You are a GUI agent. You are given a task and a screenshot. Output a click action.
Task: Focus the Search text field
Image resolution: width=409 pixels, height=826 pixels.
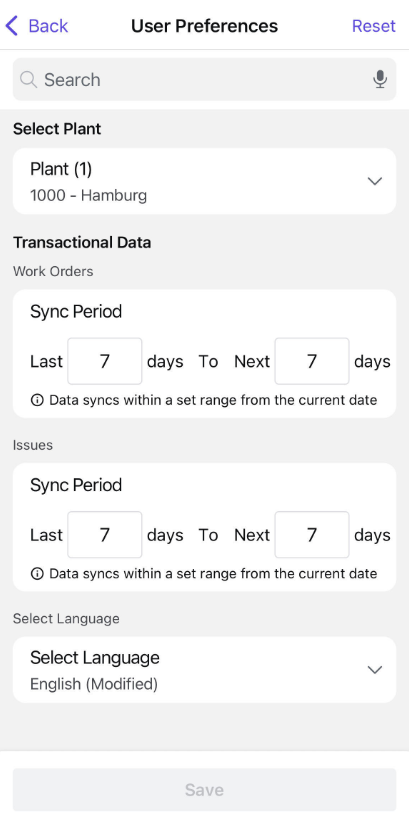204,80
